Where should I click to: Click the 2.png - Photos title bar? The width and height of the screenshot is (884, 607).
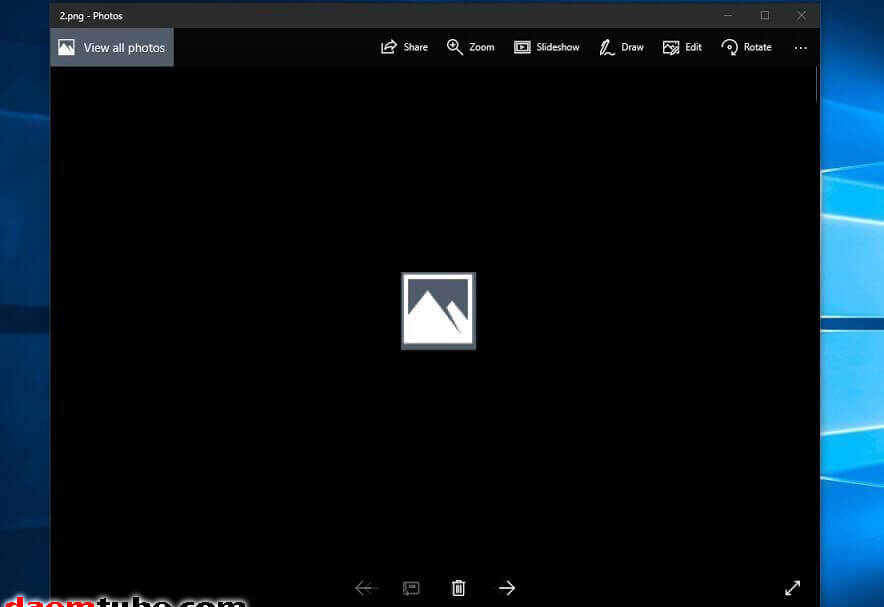300,15
